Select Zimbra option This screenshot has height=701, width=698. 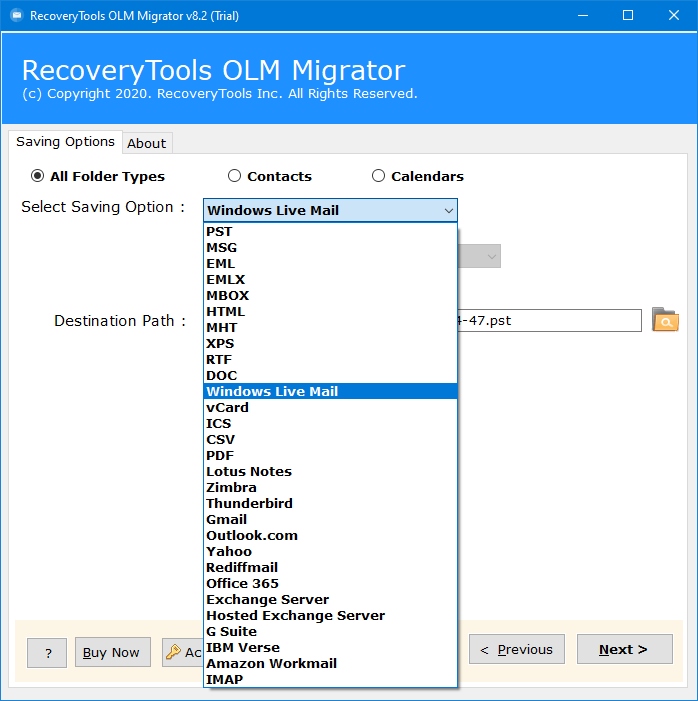(x=330, y=487)
